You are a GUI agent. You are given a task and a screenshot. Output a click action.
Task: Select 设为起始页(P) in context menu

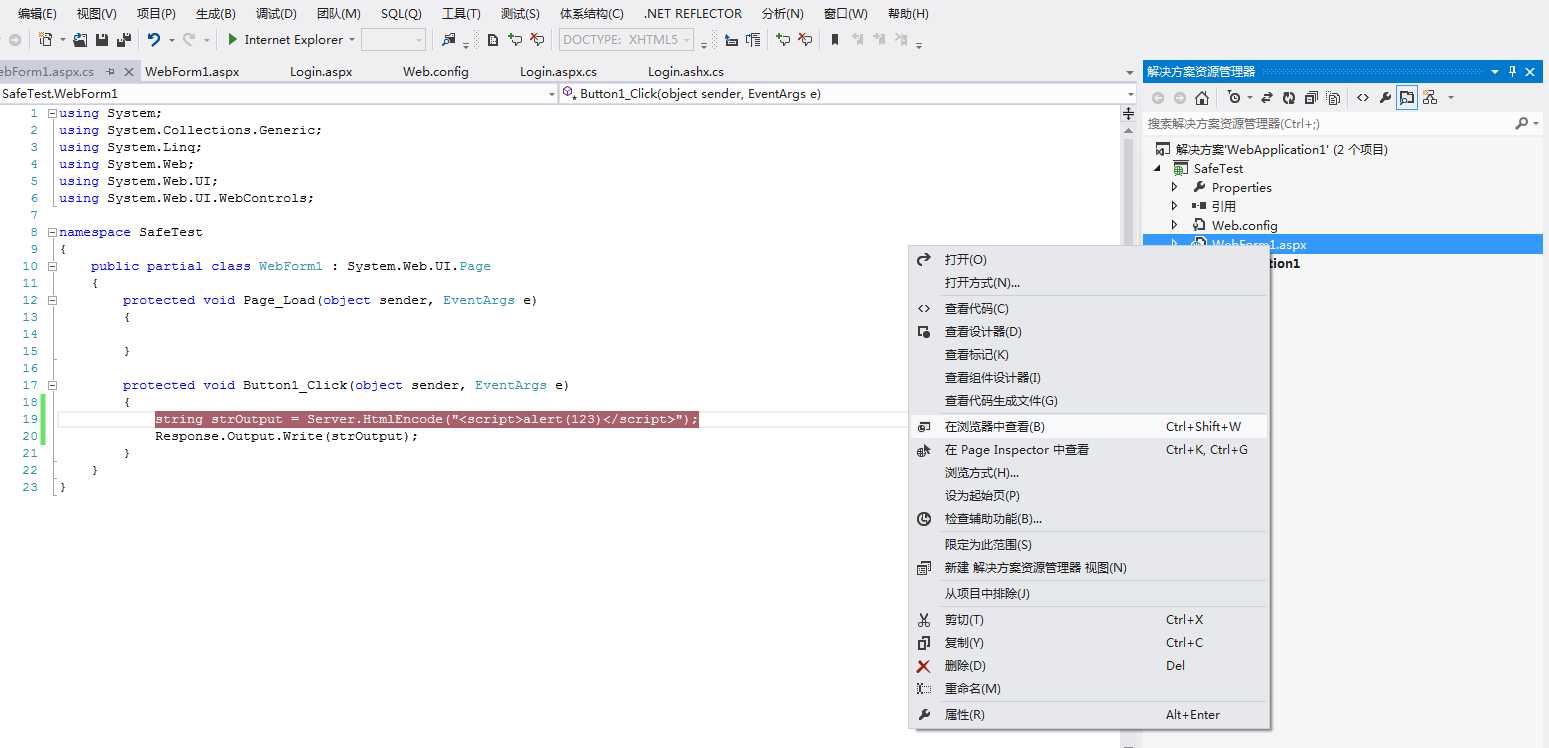point(1089,495)
